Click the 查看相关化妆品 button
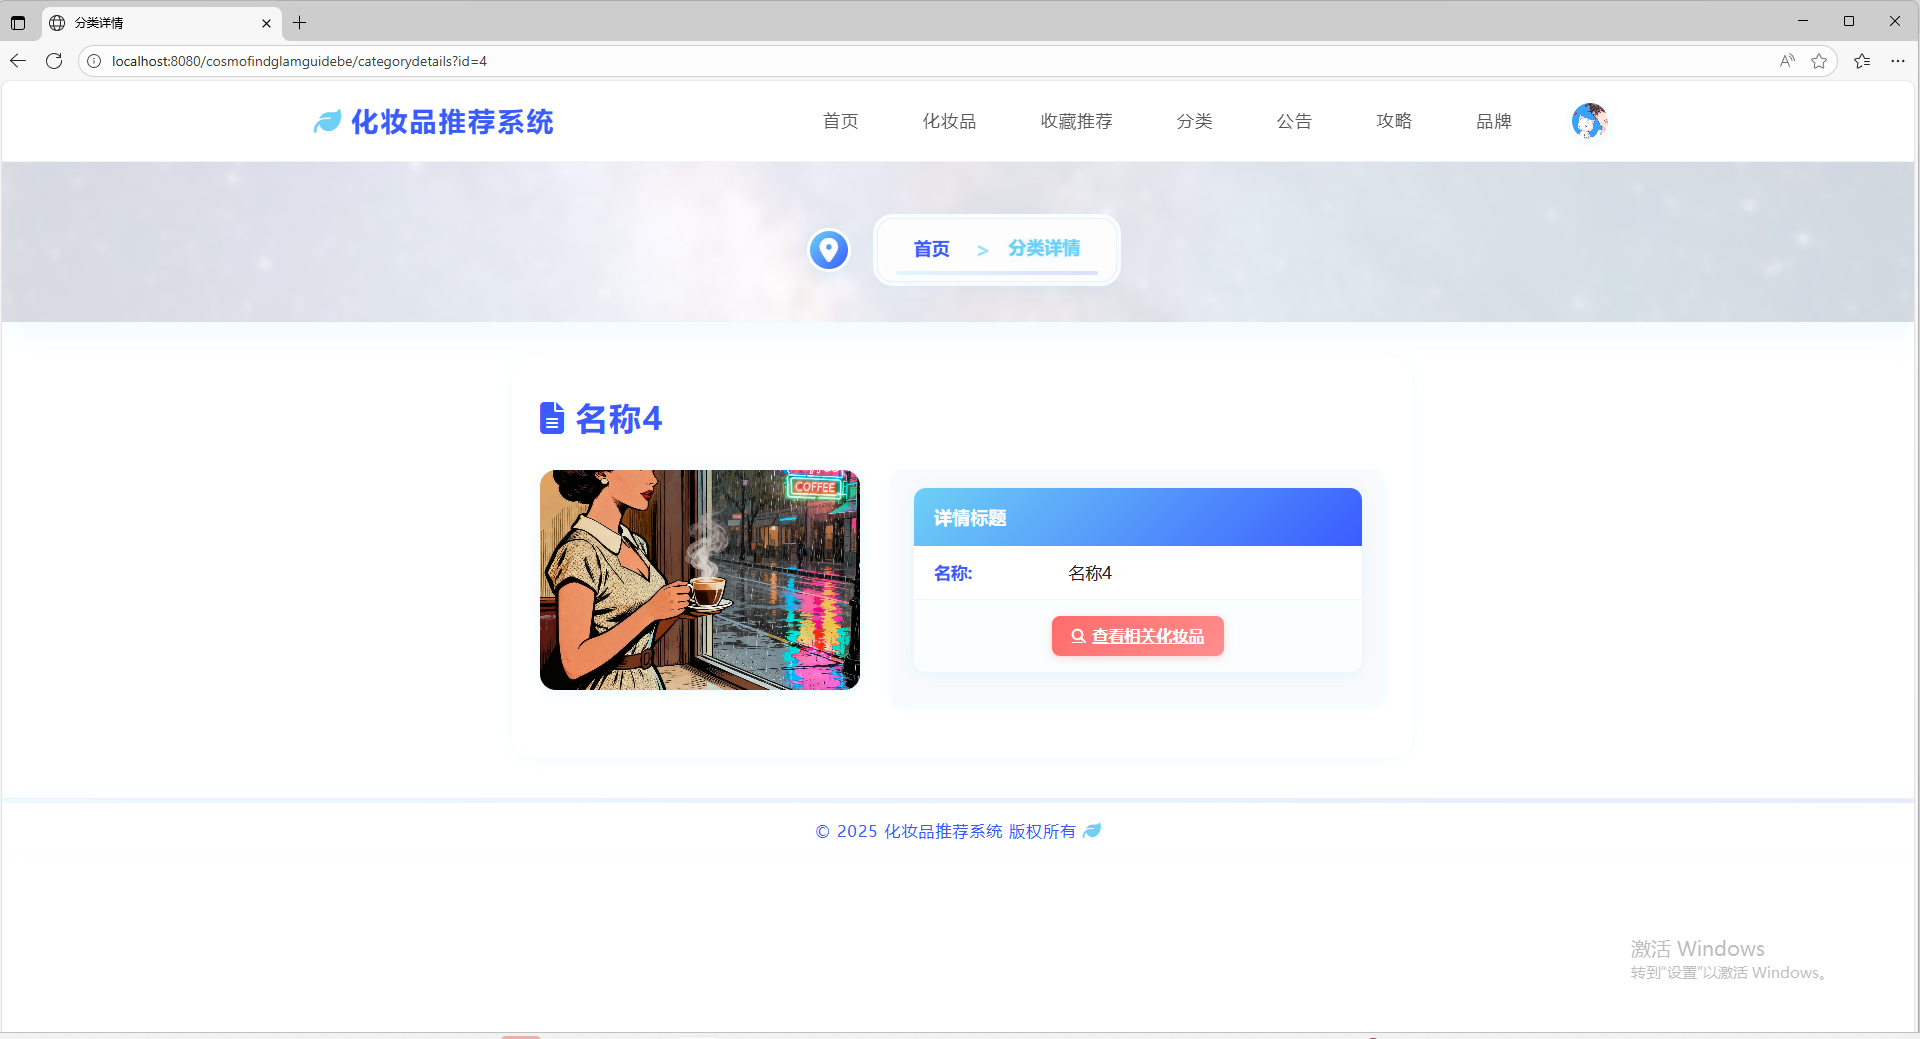The height and width of the screenshot is (1039, 1920). tap(1138, 636)
